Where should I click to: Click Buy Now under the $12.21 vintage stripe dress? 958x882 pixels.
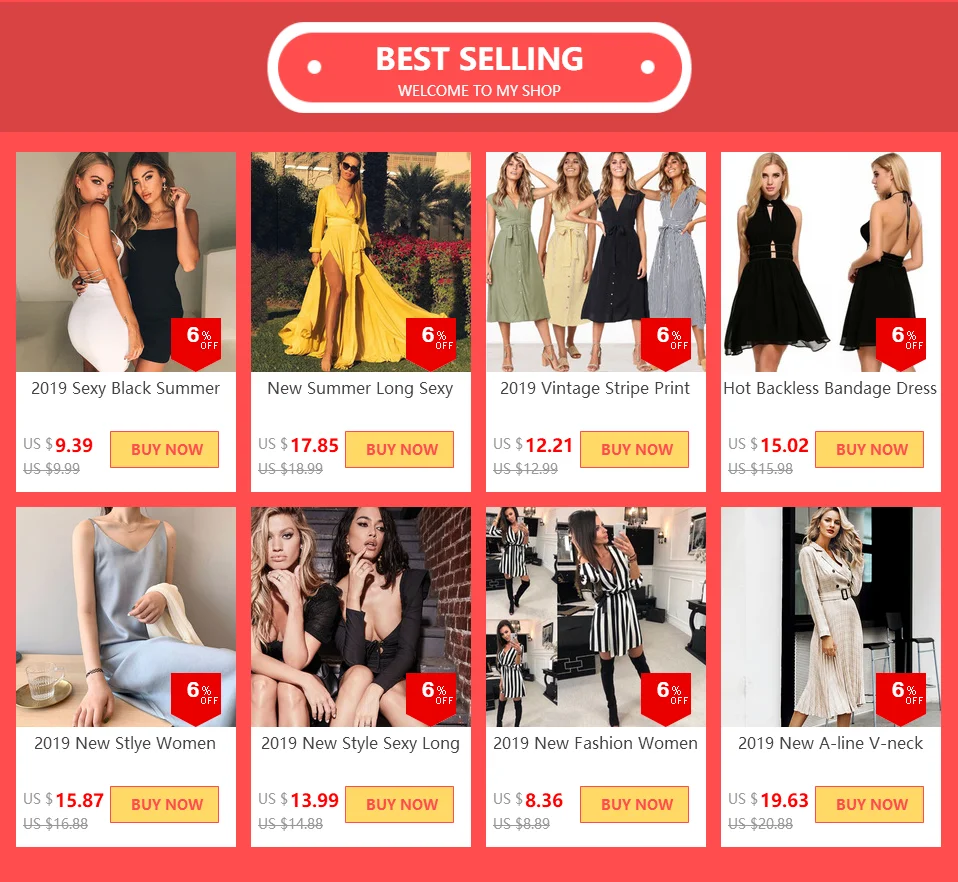(634, 450)
